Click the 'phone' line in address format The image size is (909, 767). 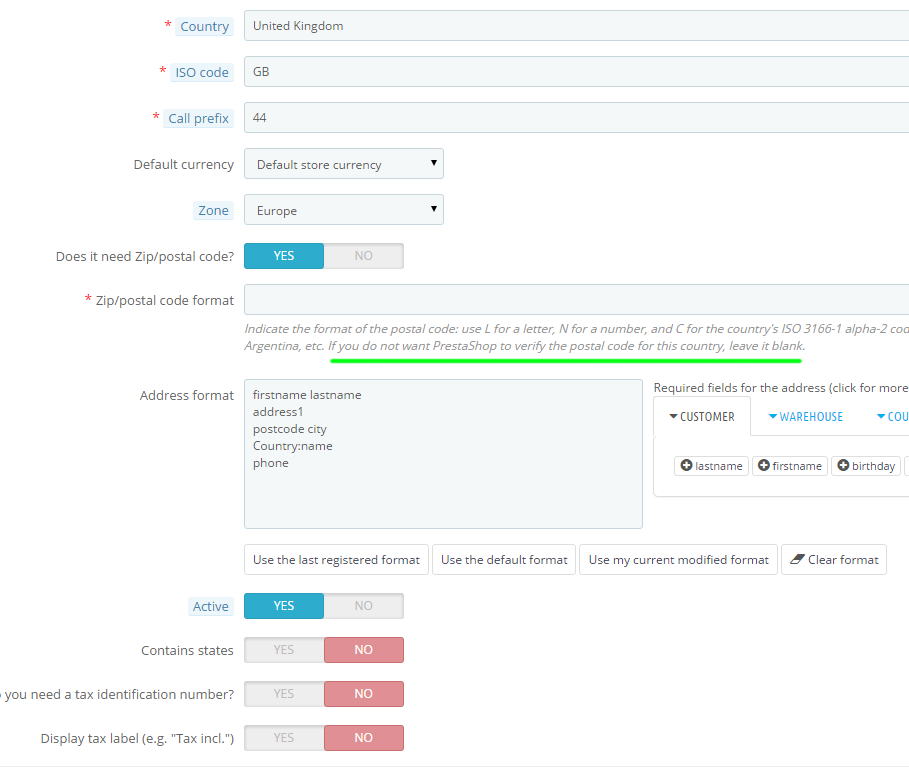(x=271, y=463)
